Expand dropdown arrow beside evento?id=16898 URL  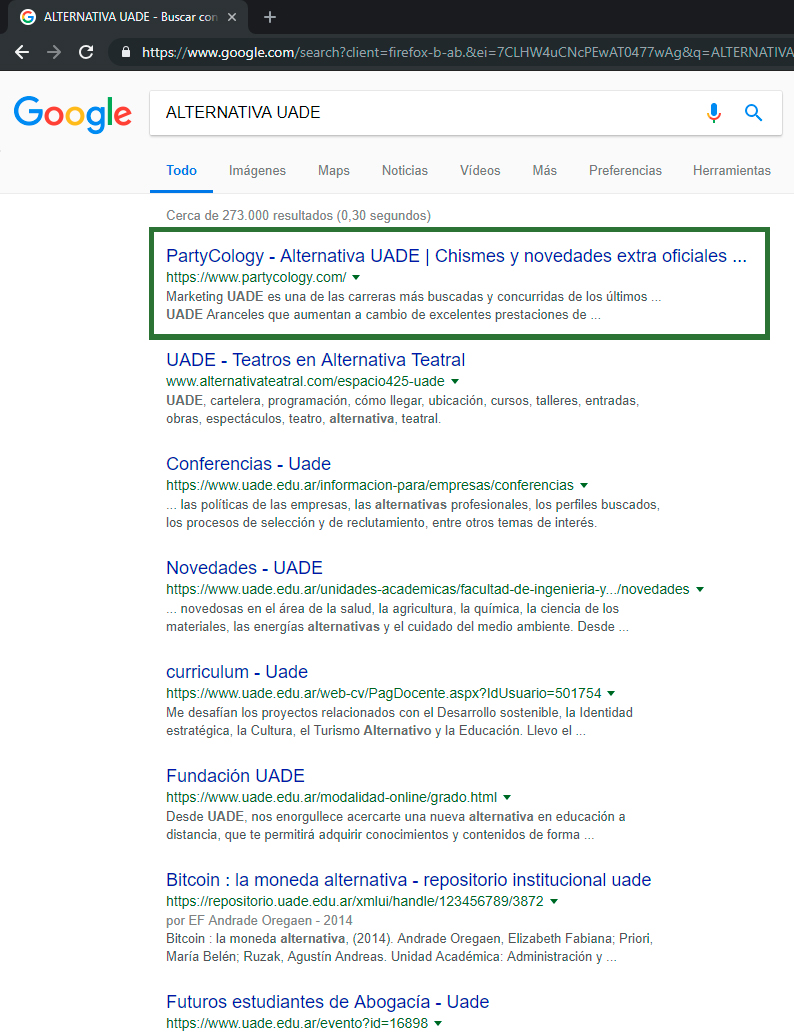coord(437,1023)
